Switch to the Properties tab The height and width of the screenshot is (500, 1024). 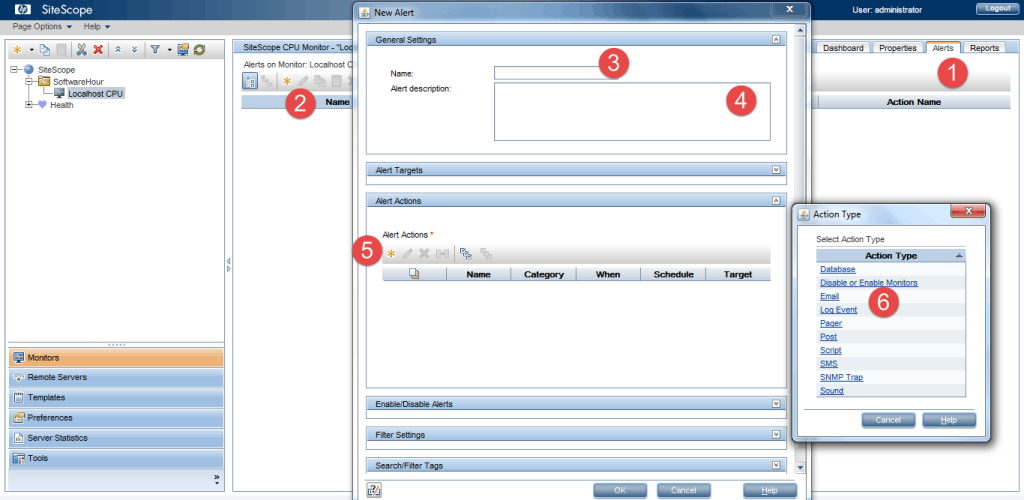point(897,48)
